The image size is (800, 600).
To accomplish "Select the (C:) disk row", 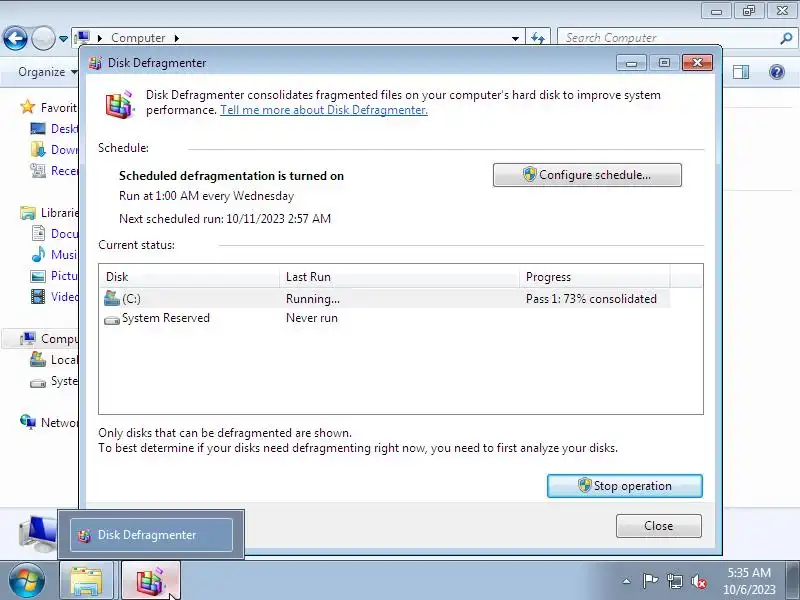I will tap(384, 298).
